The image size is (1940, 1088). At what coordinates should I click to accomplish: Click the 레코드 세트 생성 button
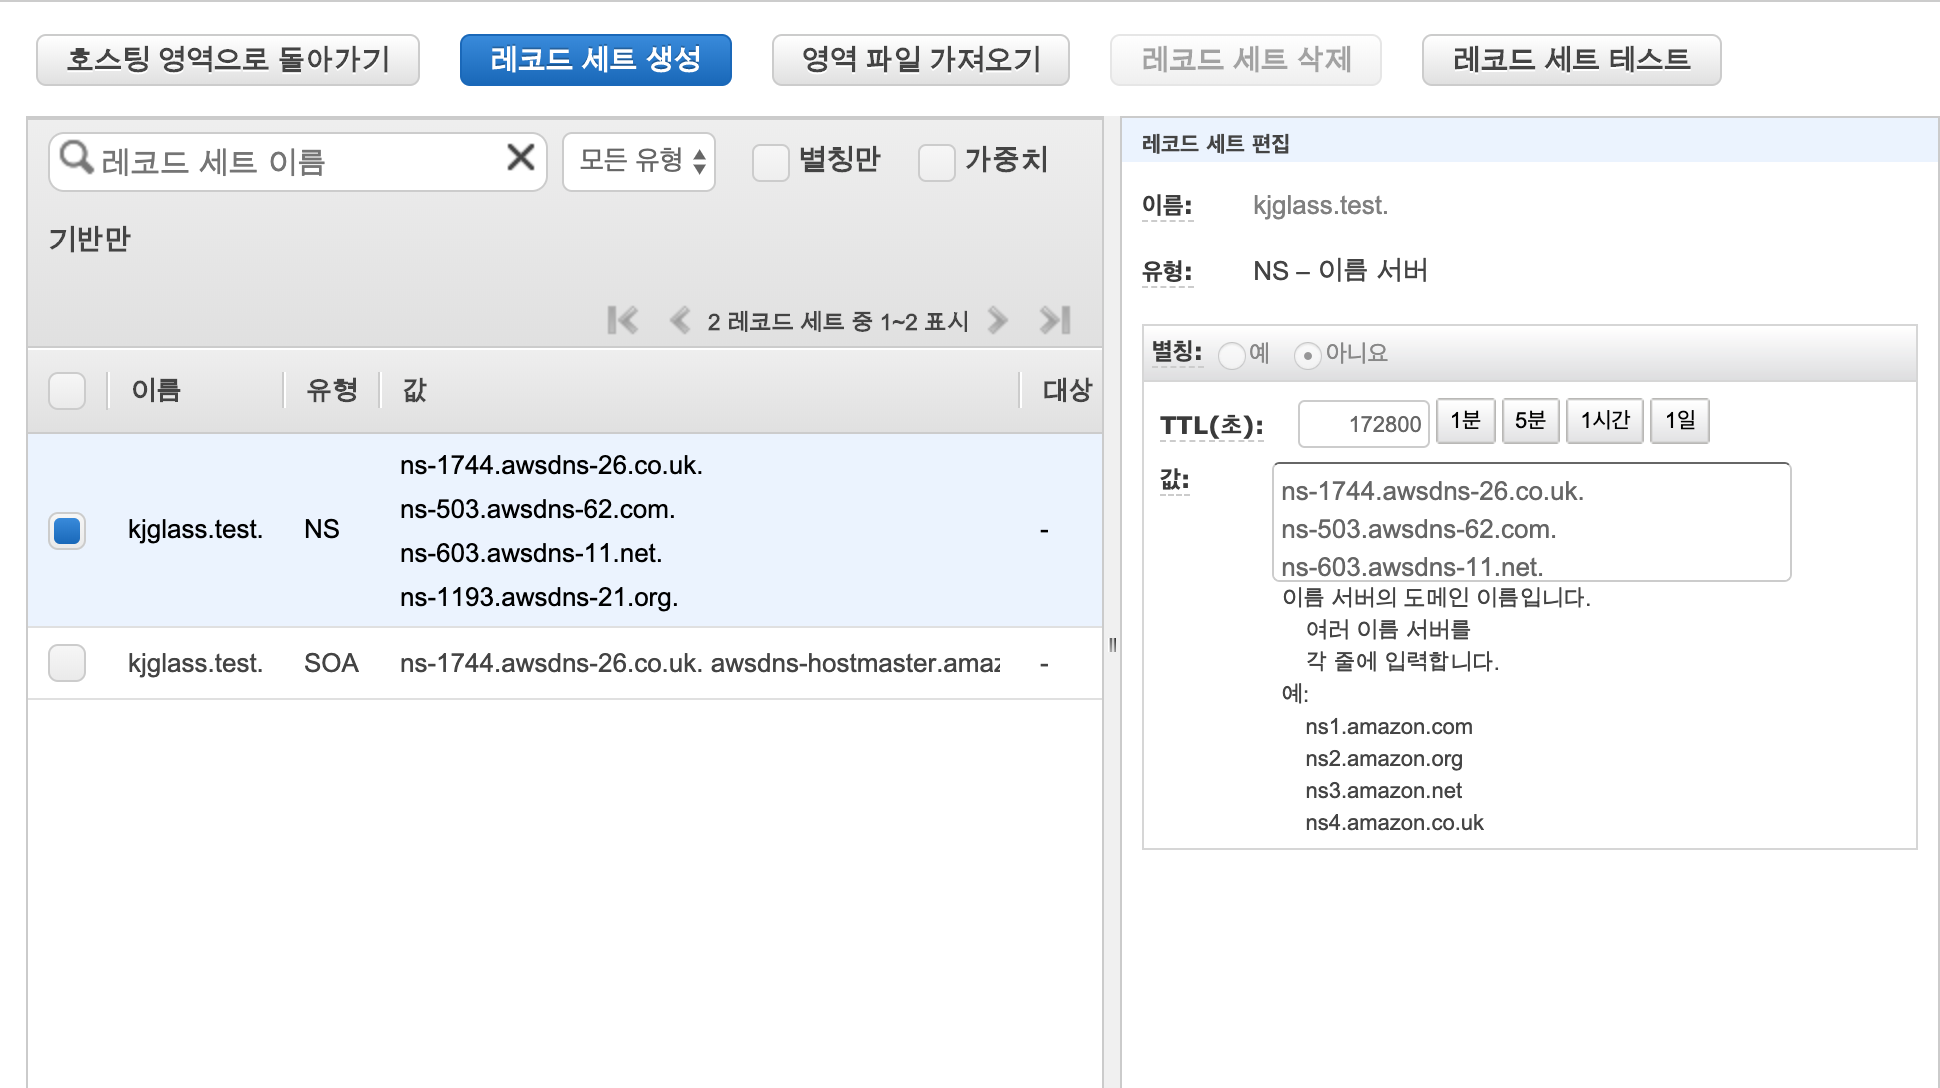click(595, 60)
